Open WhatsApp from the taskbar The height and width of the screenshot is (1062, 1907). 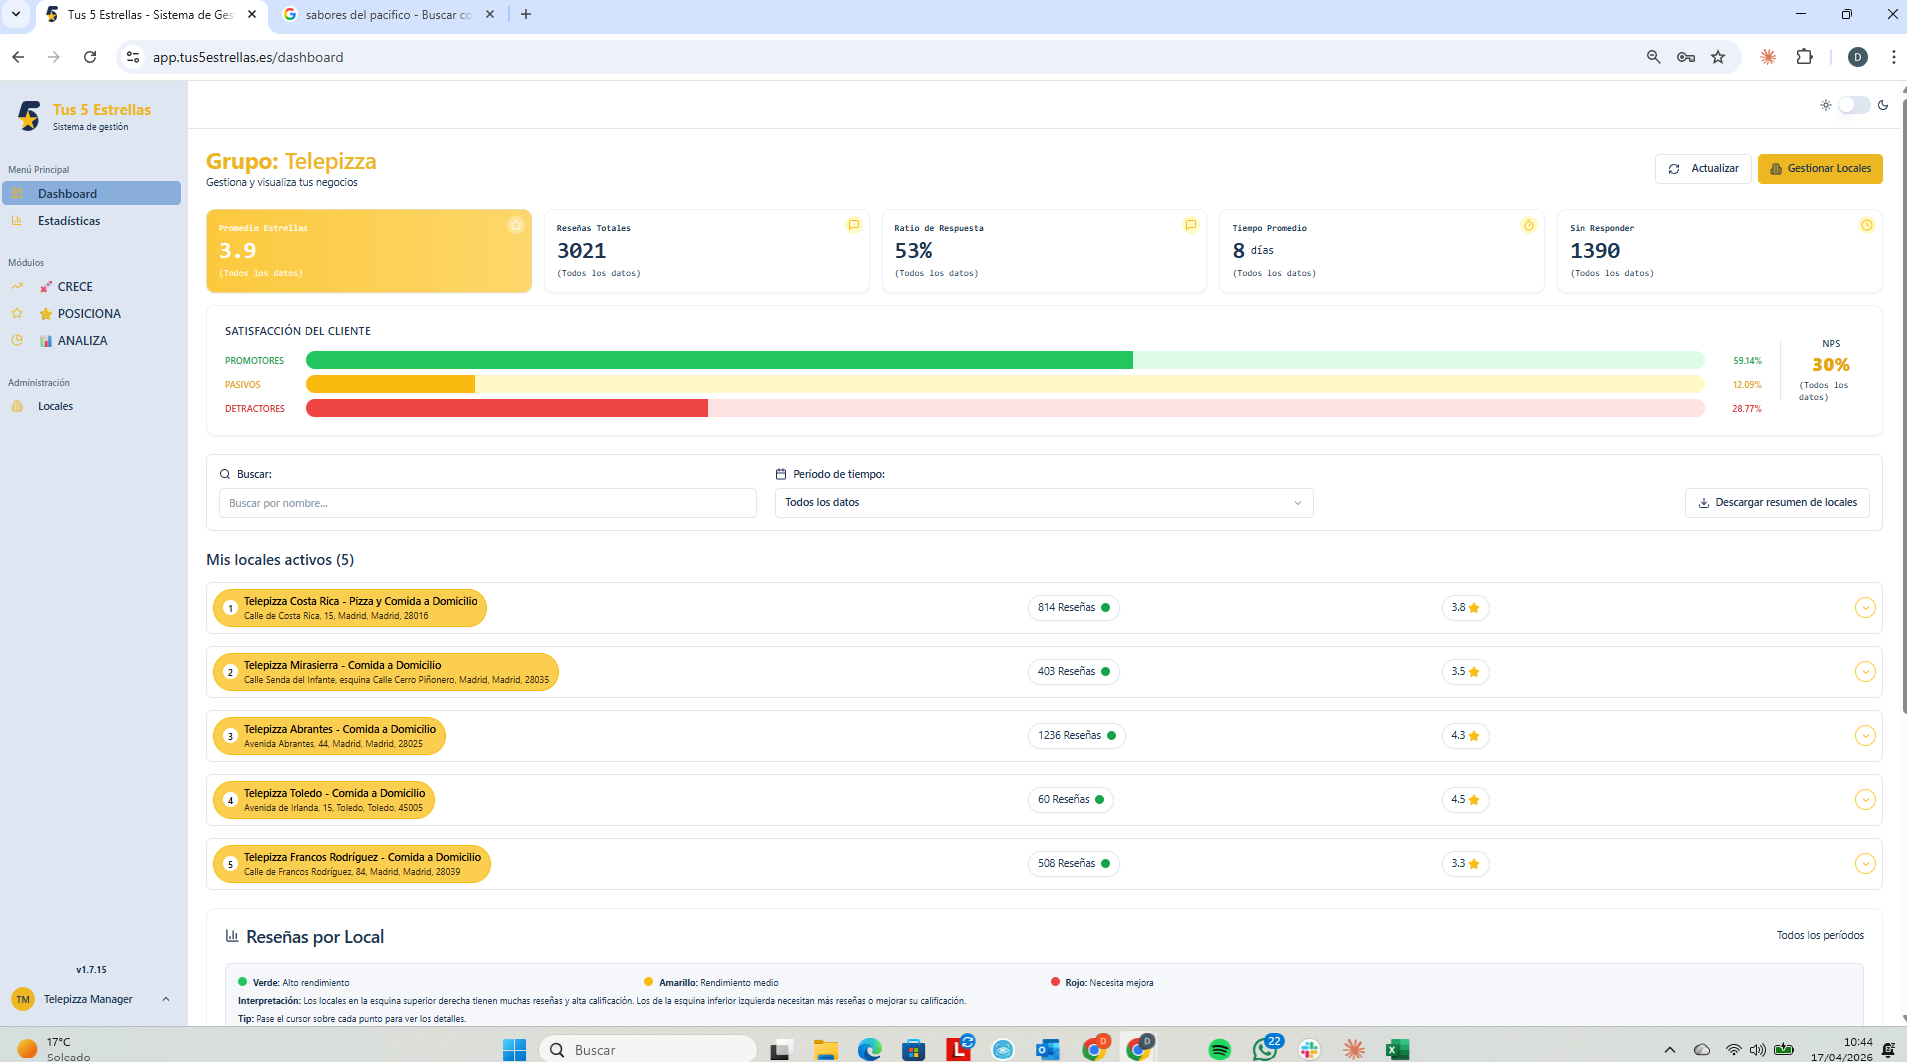click(x=1265, y=1049)
